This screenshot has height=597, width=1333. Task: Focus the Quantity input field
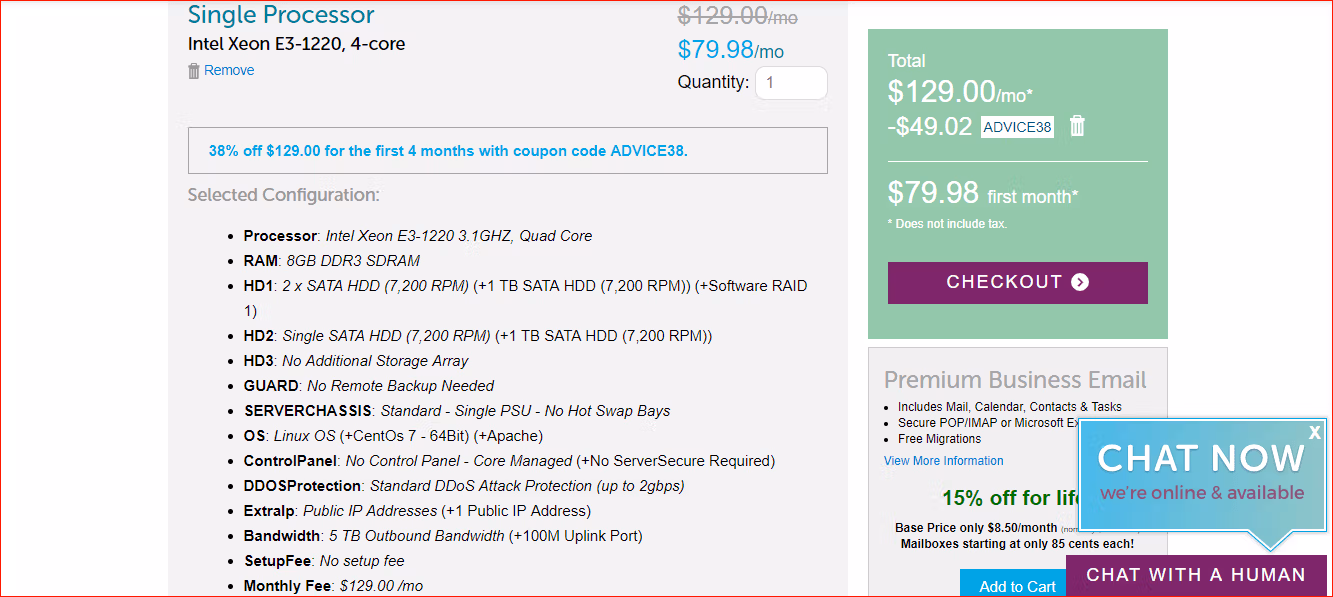pos(791,83)
